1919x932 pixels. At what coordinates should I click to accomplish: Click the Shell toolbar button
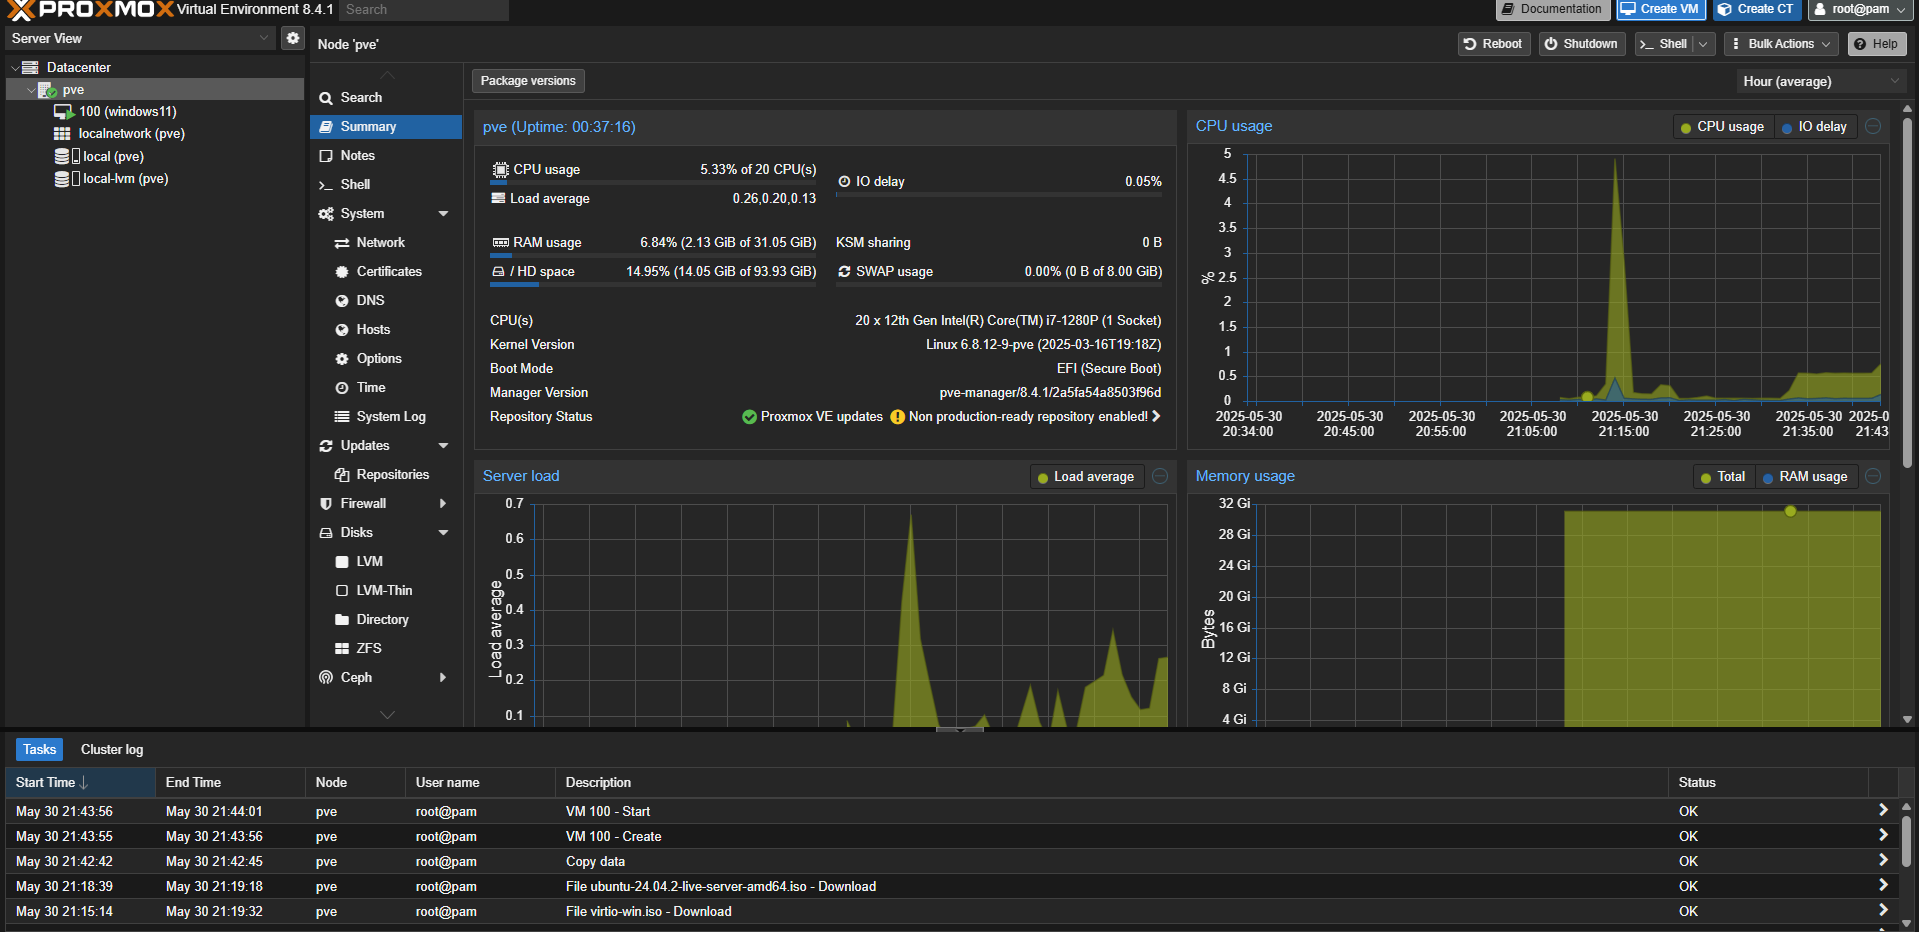click(x=1664, y=44)
